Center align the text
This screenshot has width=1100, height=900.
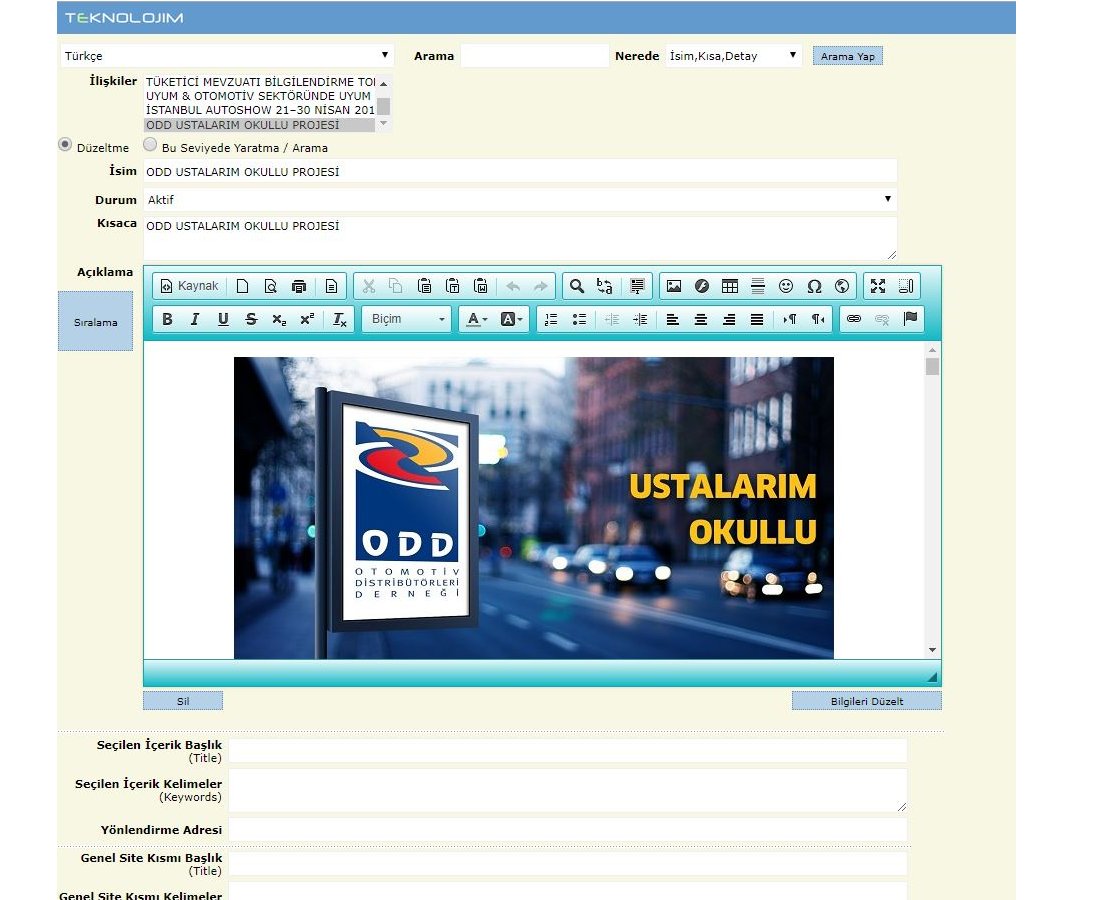tap(701, 319)
